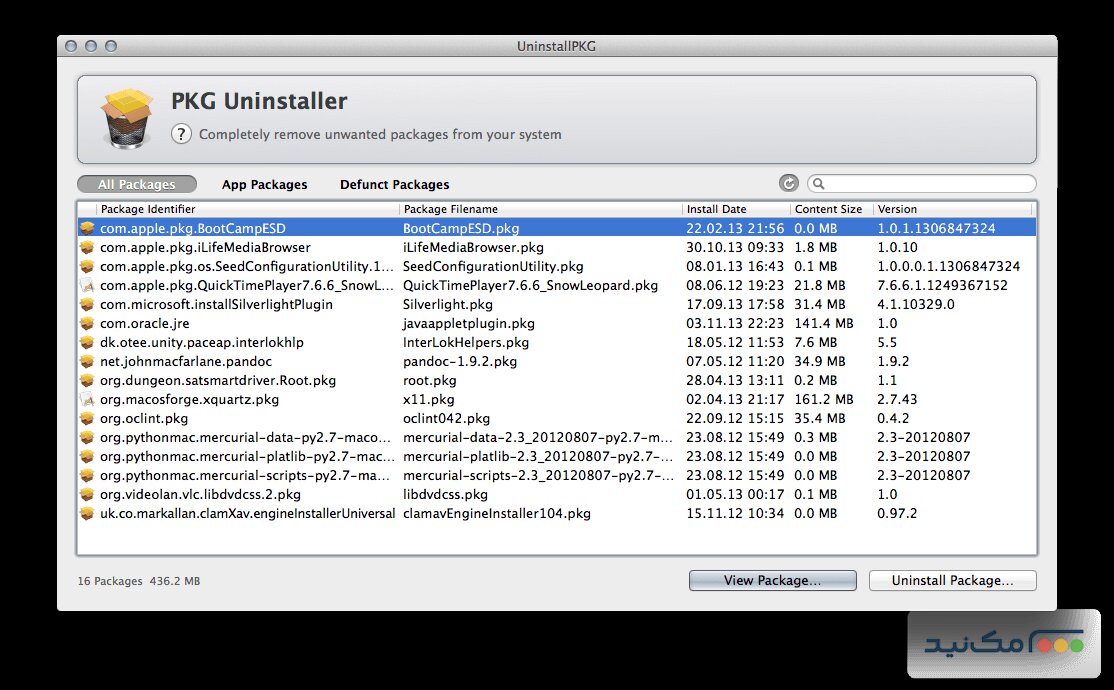Click the Uninstall Package button
This screenshot has width=1114, height=690.
tap(951, 580)
